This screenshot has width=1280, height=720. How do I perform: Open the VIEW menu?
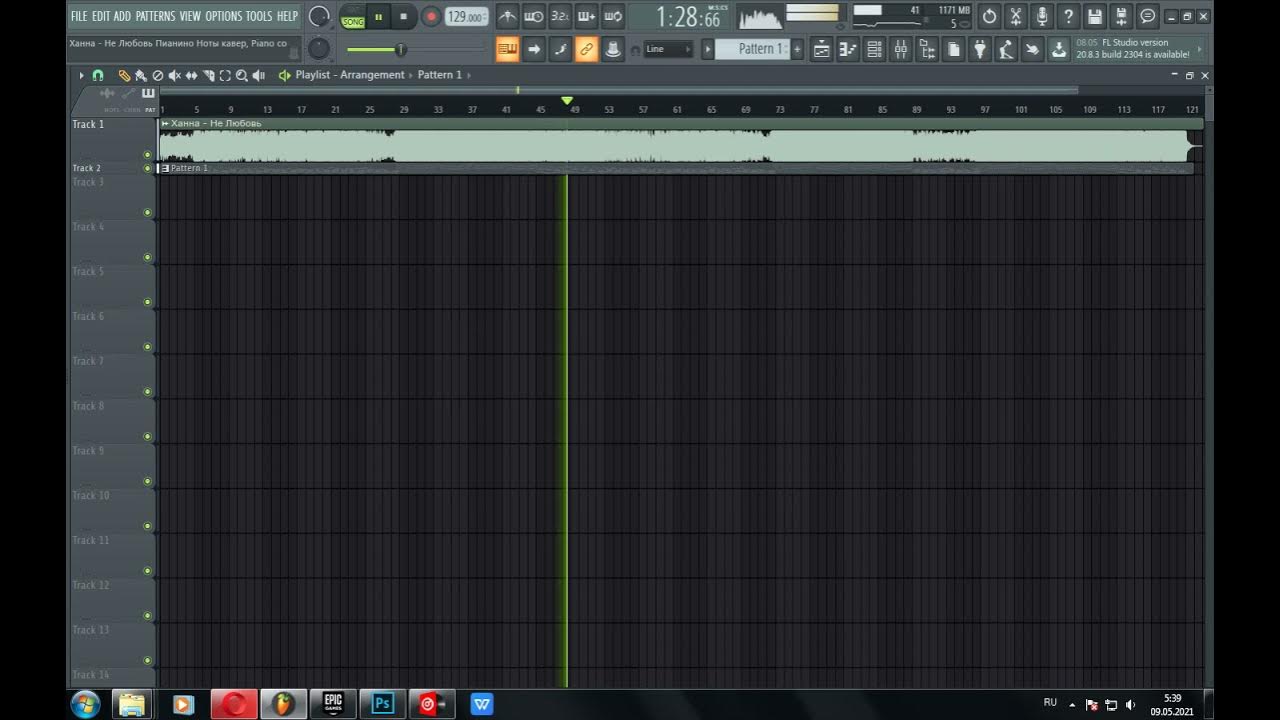[x=190, y=16]
